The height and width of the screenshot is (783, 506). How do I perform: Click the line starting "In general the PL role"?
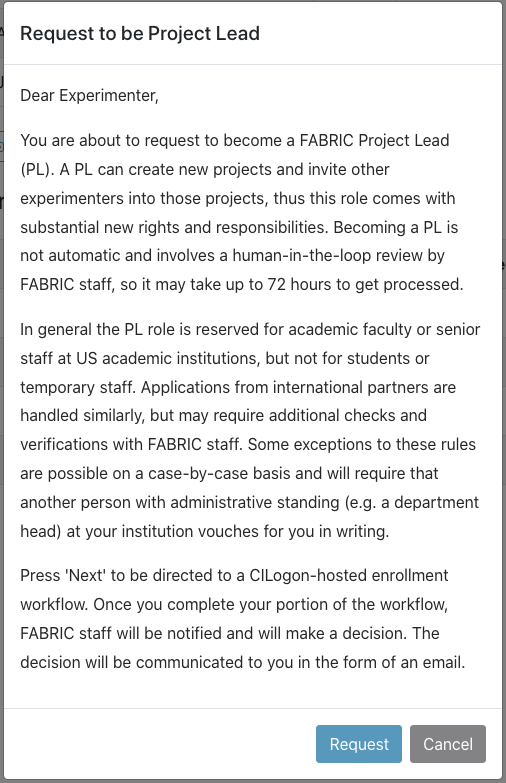pos(250,330)
